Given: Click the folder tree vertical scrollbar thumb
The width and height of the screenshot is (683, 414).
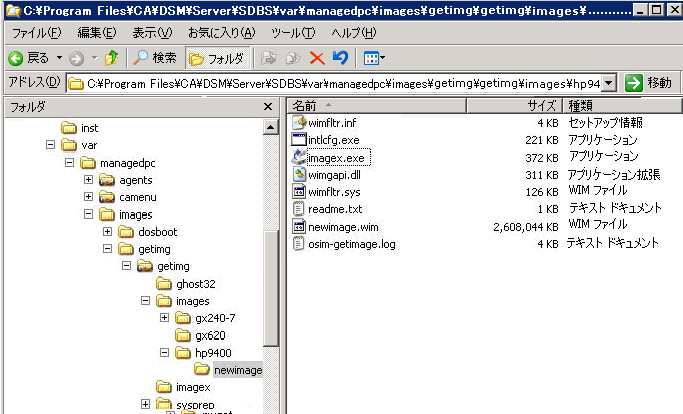Looking at the screenshot, I should point(270,288).
